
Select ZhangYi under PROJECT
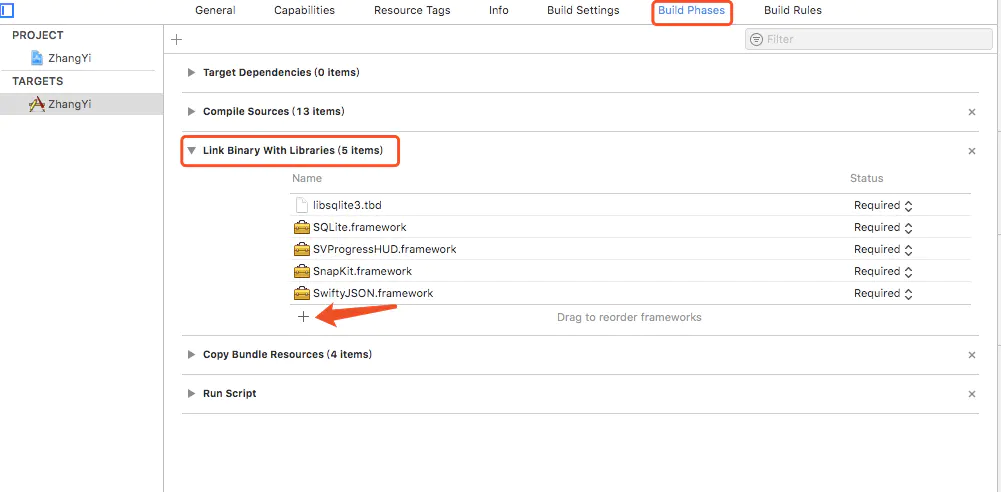tap(70, 58)
